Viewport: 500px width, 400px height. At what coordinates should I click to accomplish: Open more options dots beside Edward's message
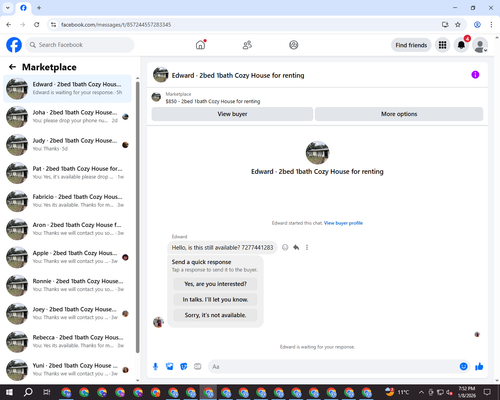point(307,247)
